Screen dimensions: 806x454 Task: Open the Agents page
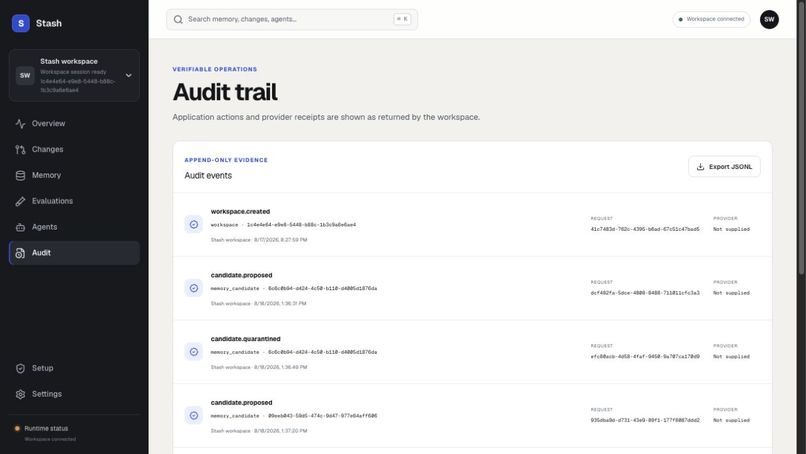coord(74,227)
